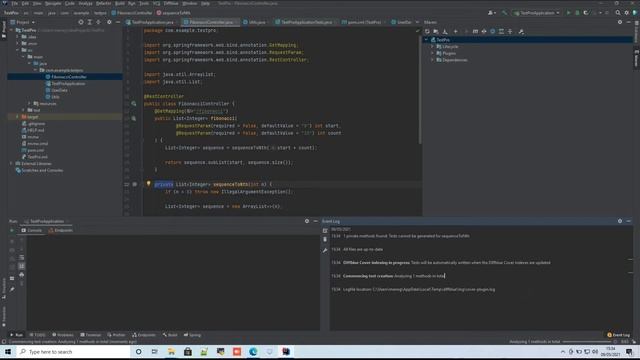Debug TestProApplication with bug icon

tap(577, 13)
